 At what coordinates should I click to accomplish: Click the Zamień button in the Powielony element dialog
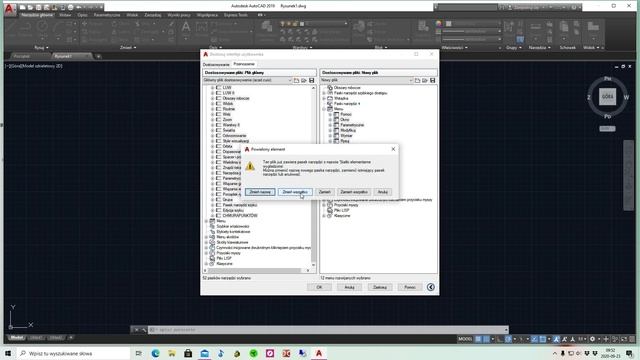tap(324, 192)
